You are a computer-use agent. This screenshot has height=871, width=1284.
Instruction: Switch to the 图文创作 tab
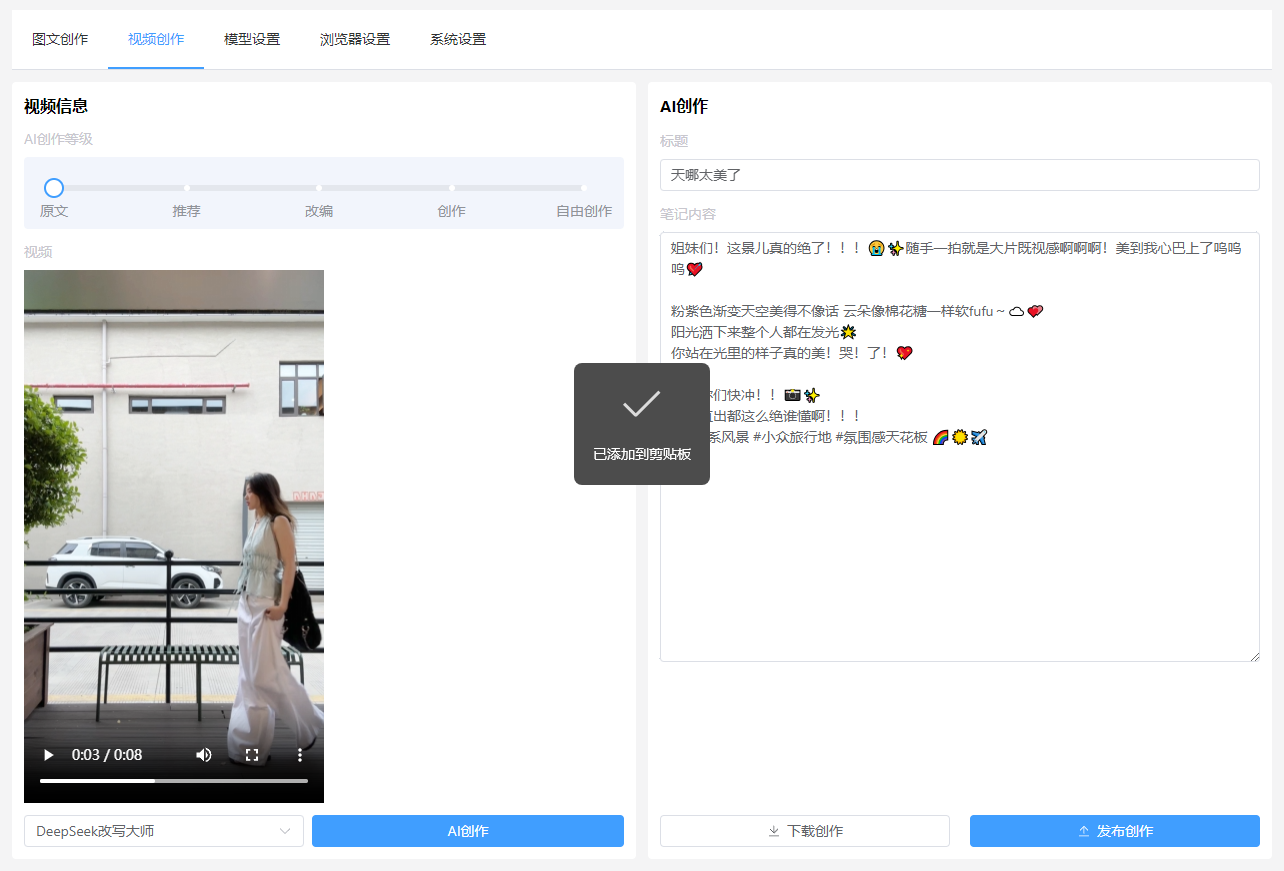tap(60, 38)
